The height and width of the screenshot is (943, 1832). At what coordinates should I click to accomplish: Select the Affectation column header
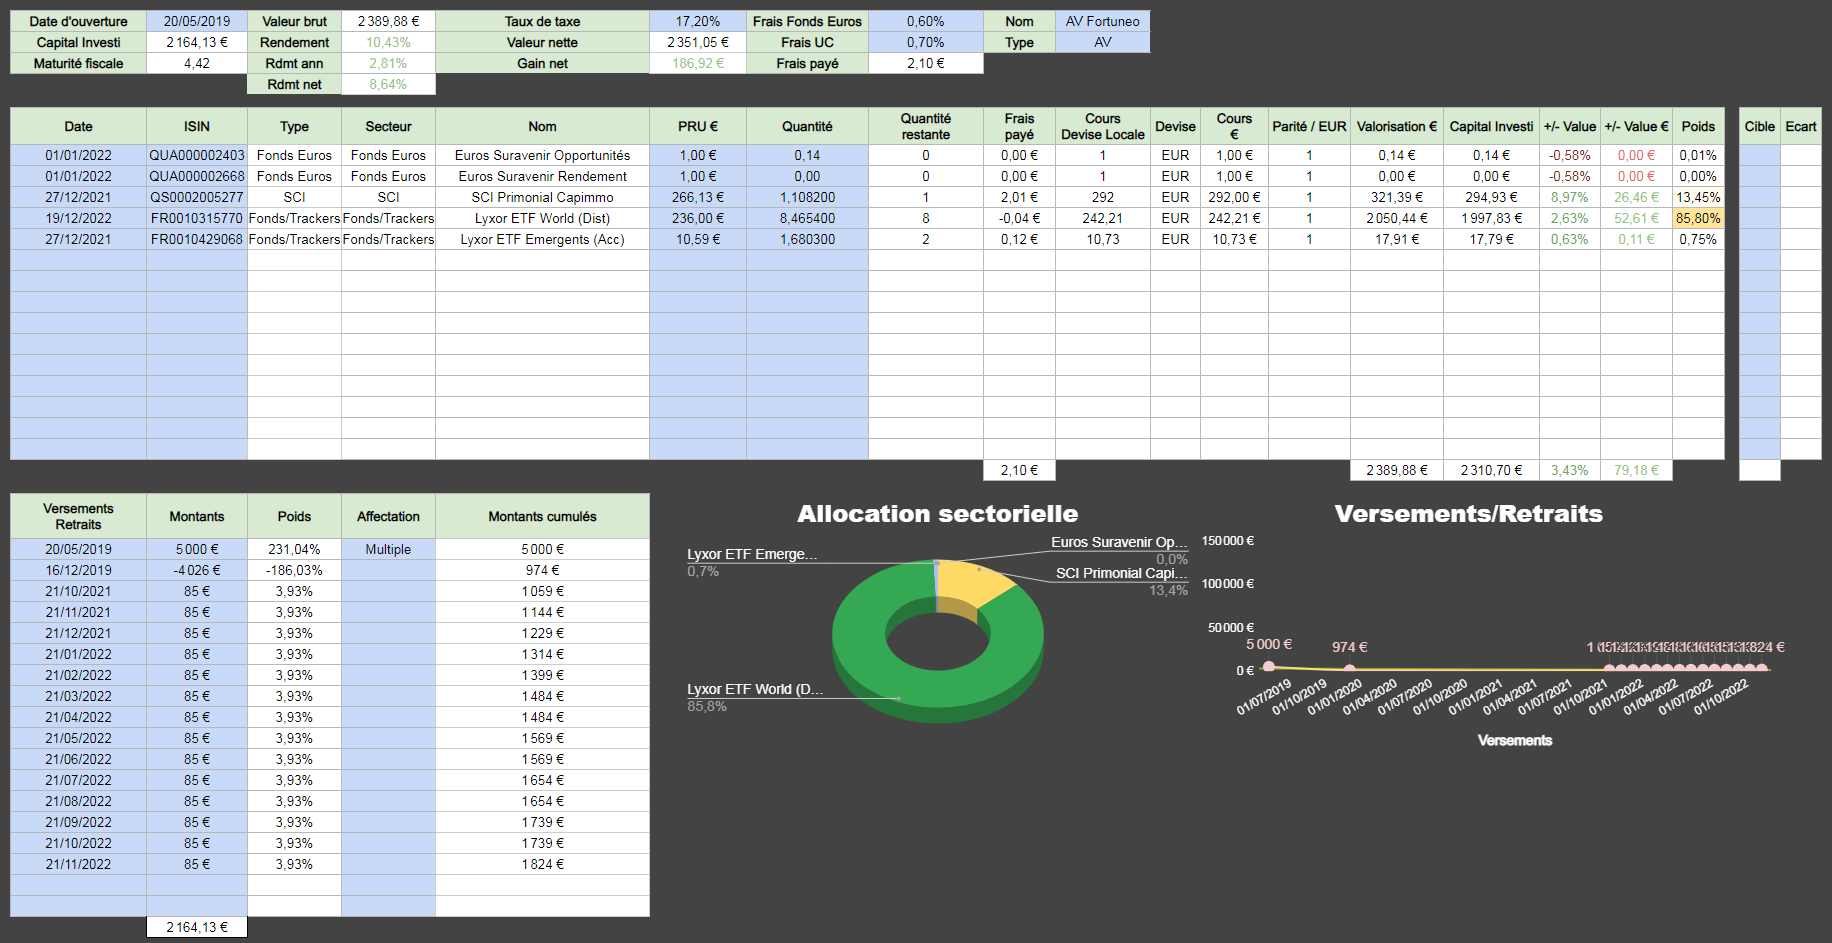[x=388, y=516]
